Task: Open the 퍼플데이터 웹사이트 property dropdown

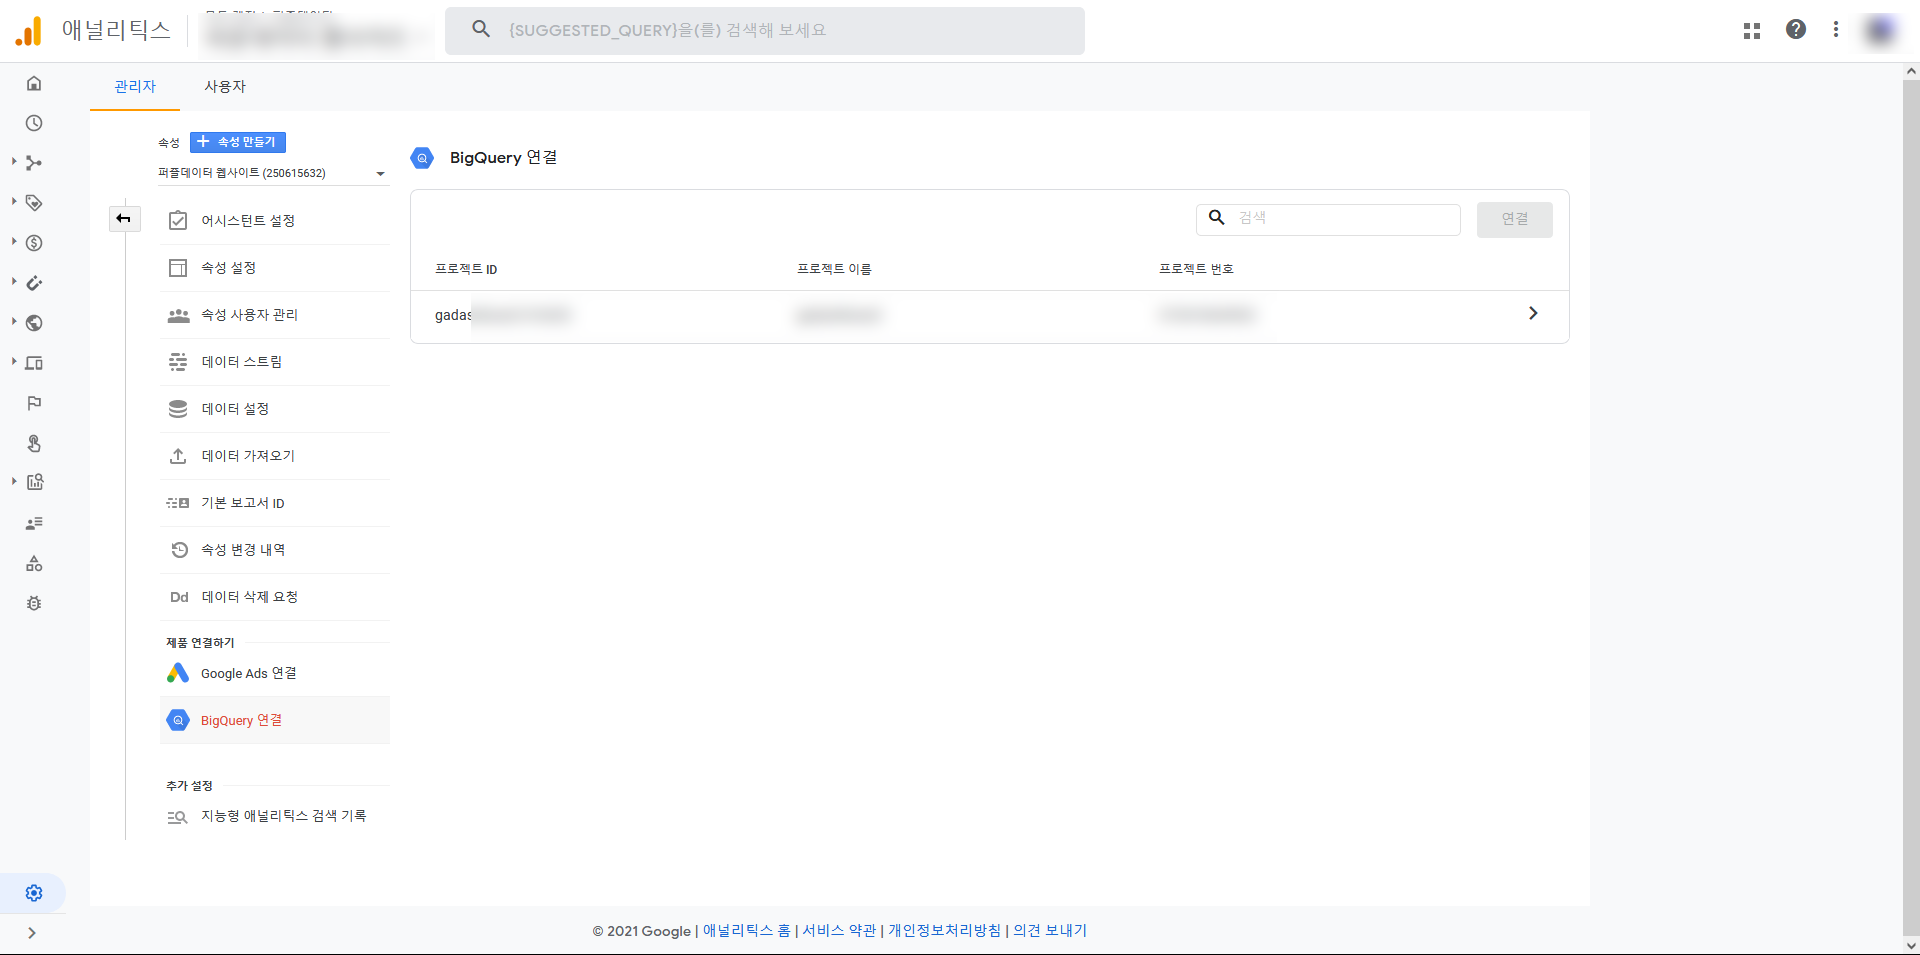Action: click(x=273, y=173)
